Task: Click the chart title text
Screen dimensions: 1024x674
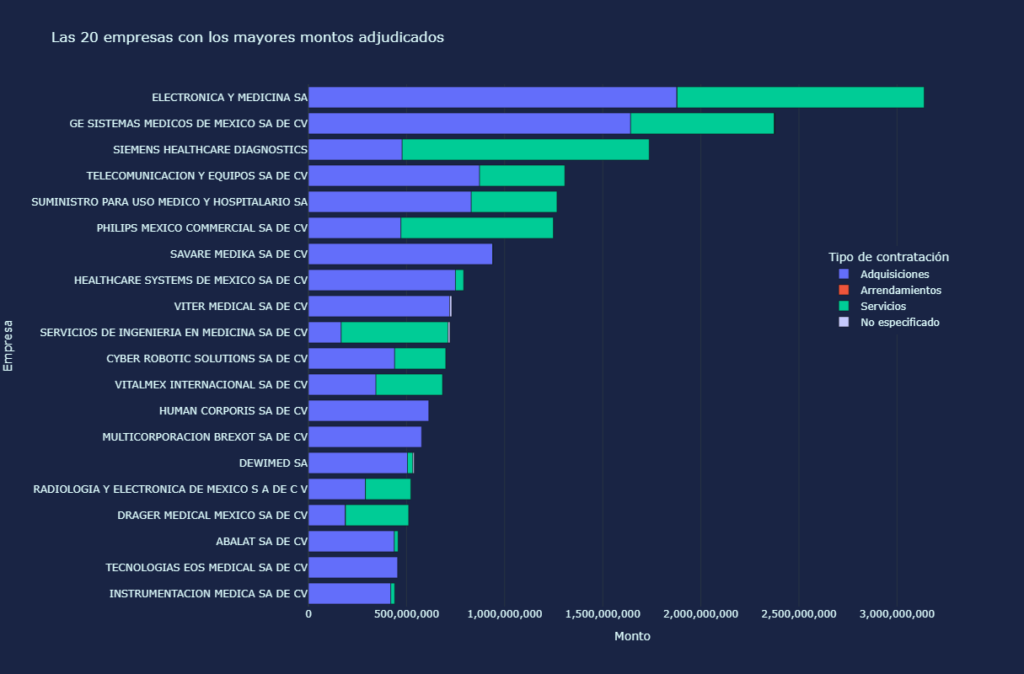Action: pyautogui.click(x=248, y=37)
